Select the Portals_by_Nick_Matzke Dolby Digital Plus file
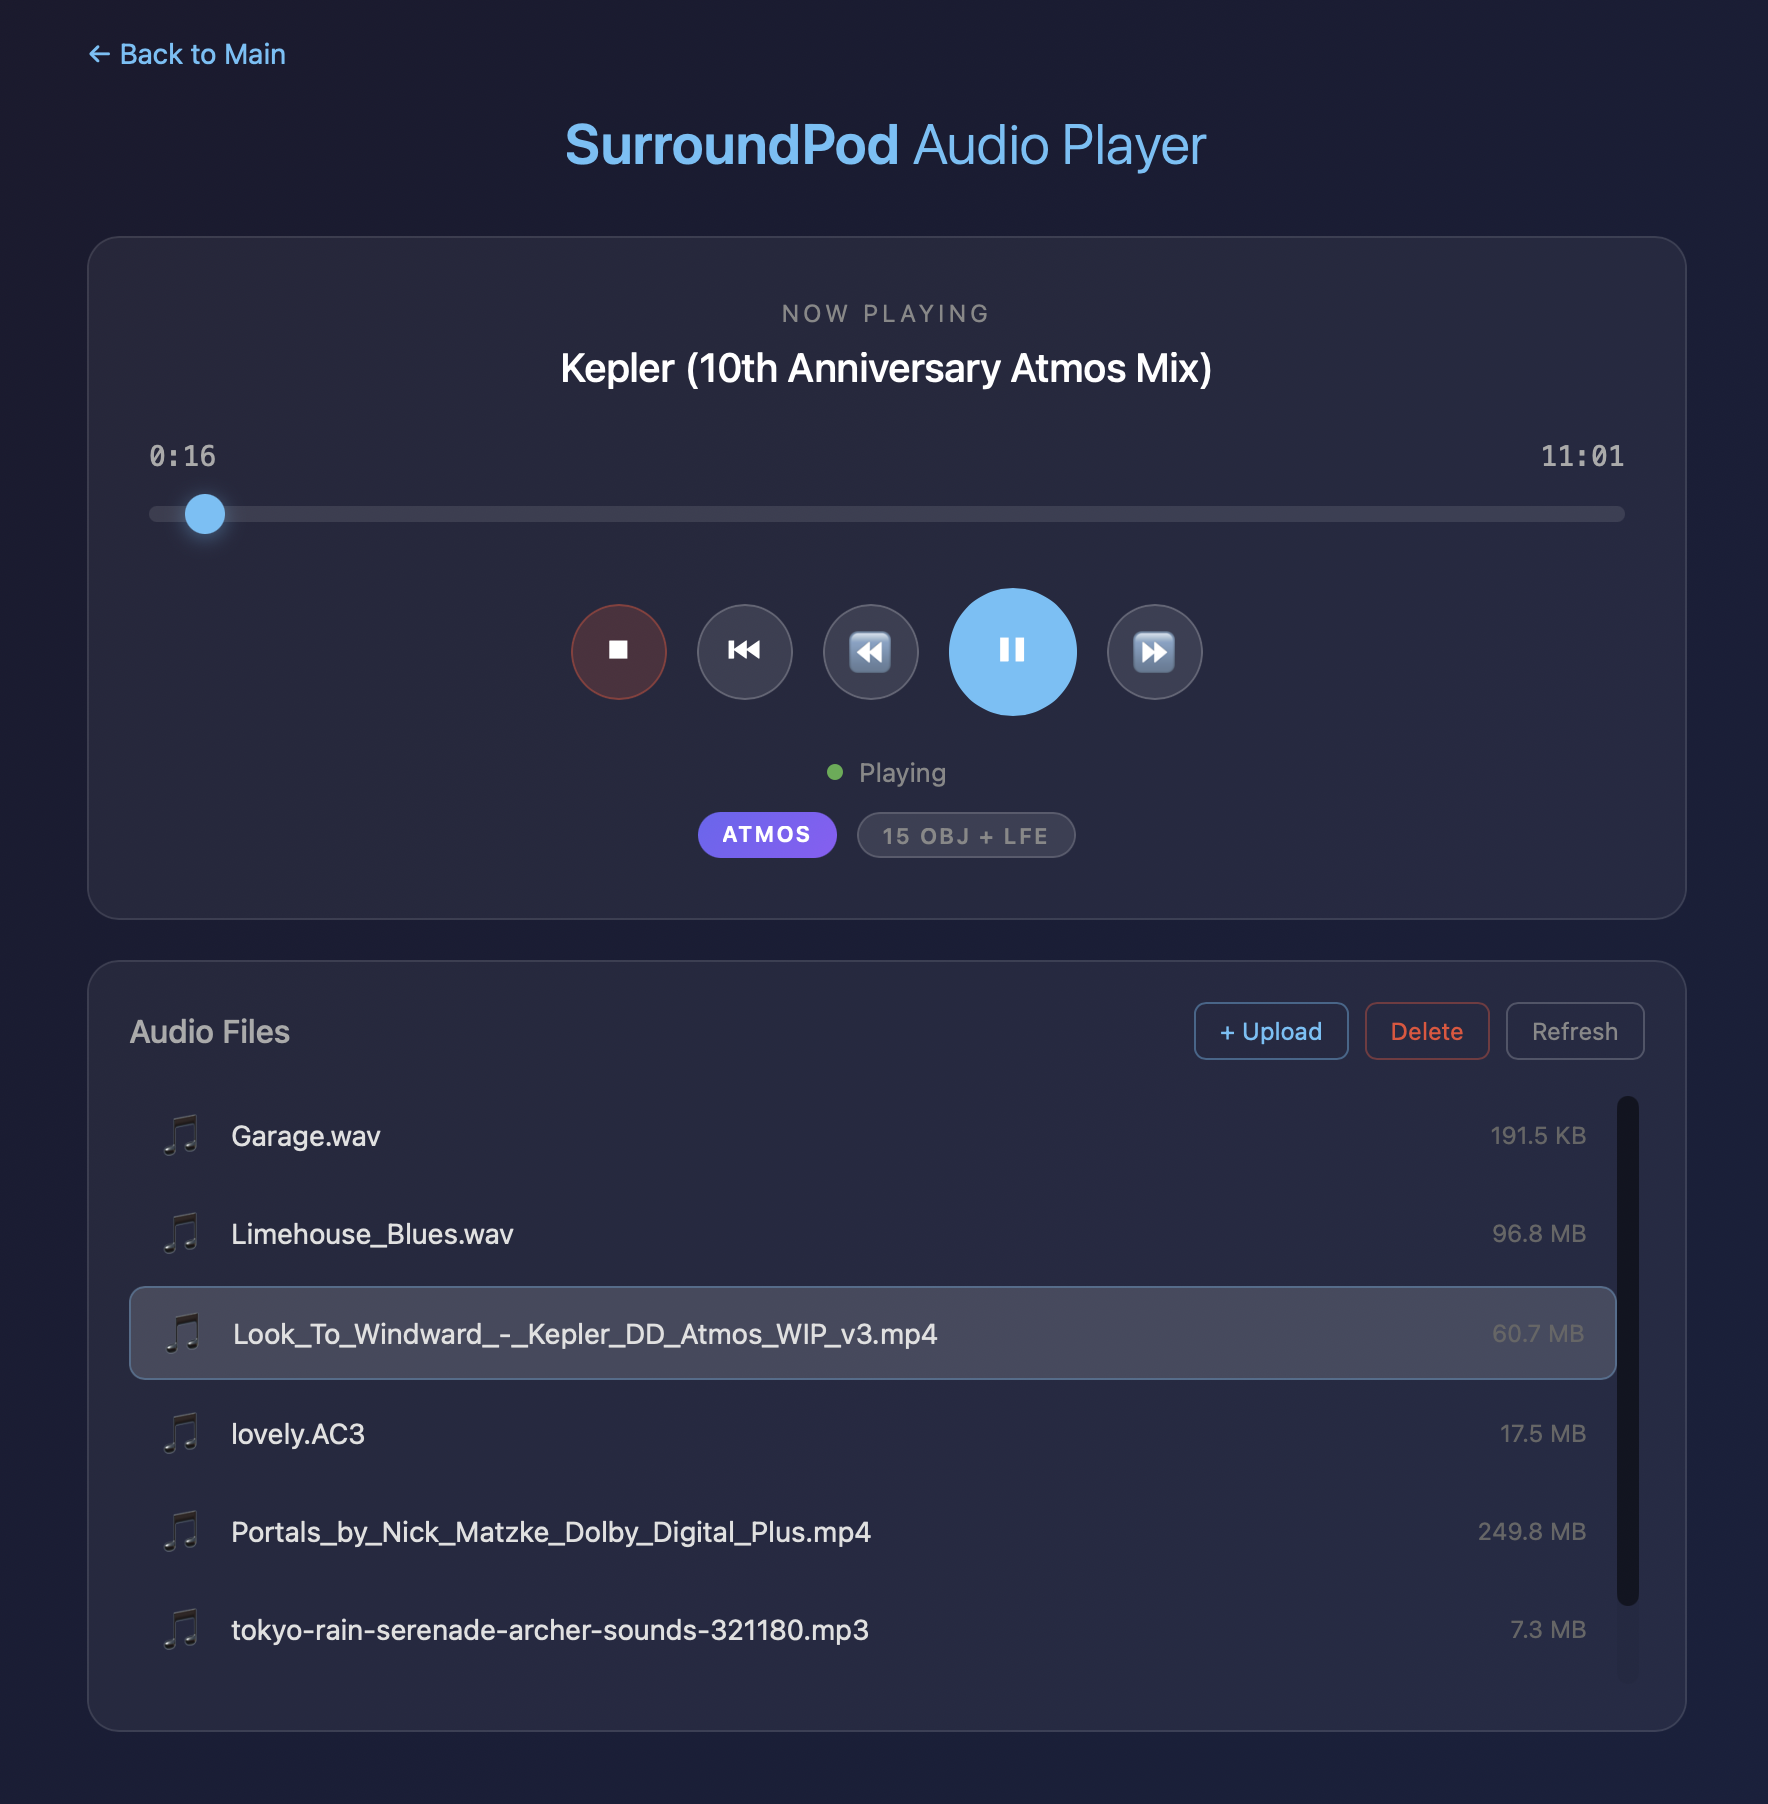This screenshot has height=1804, width=1768. click(873, 1532)
